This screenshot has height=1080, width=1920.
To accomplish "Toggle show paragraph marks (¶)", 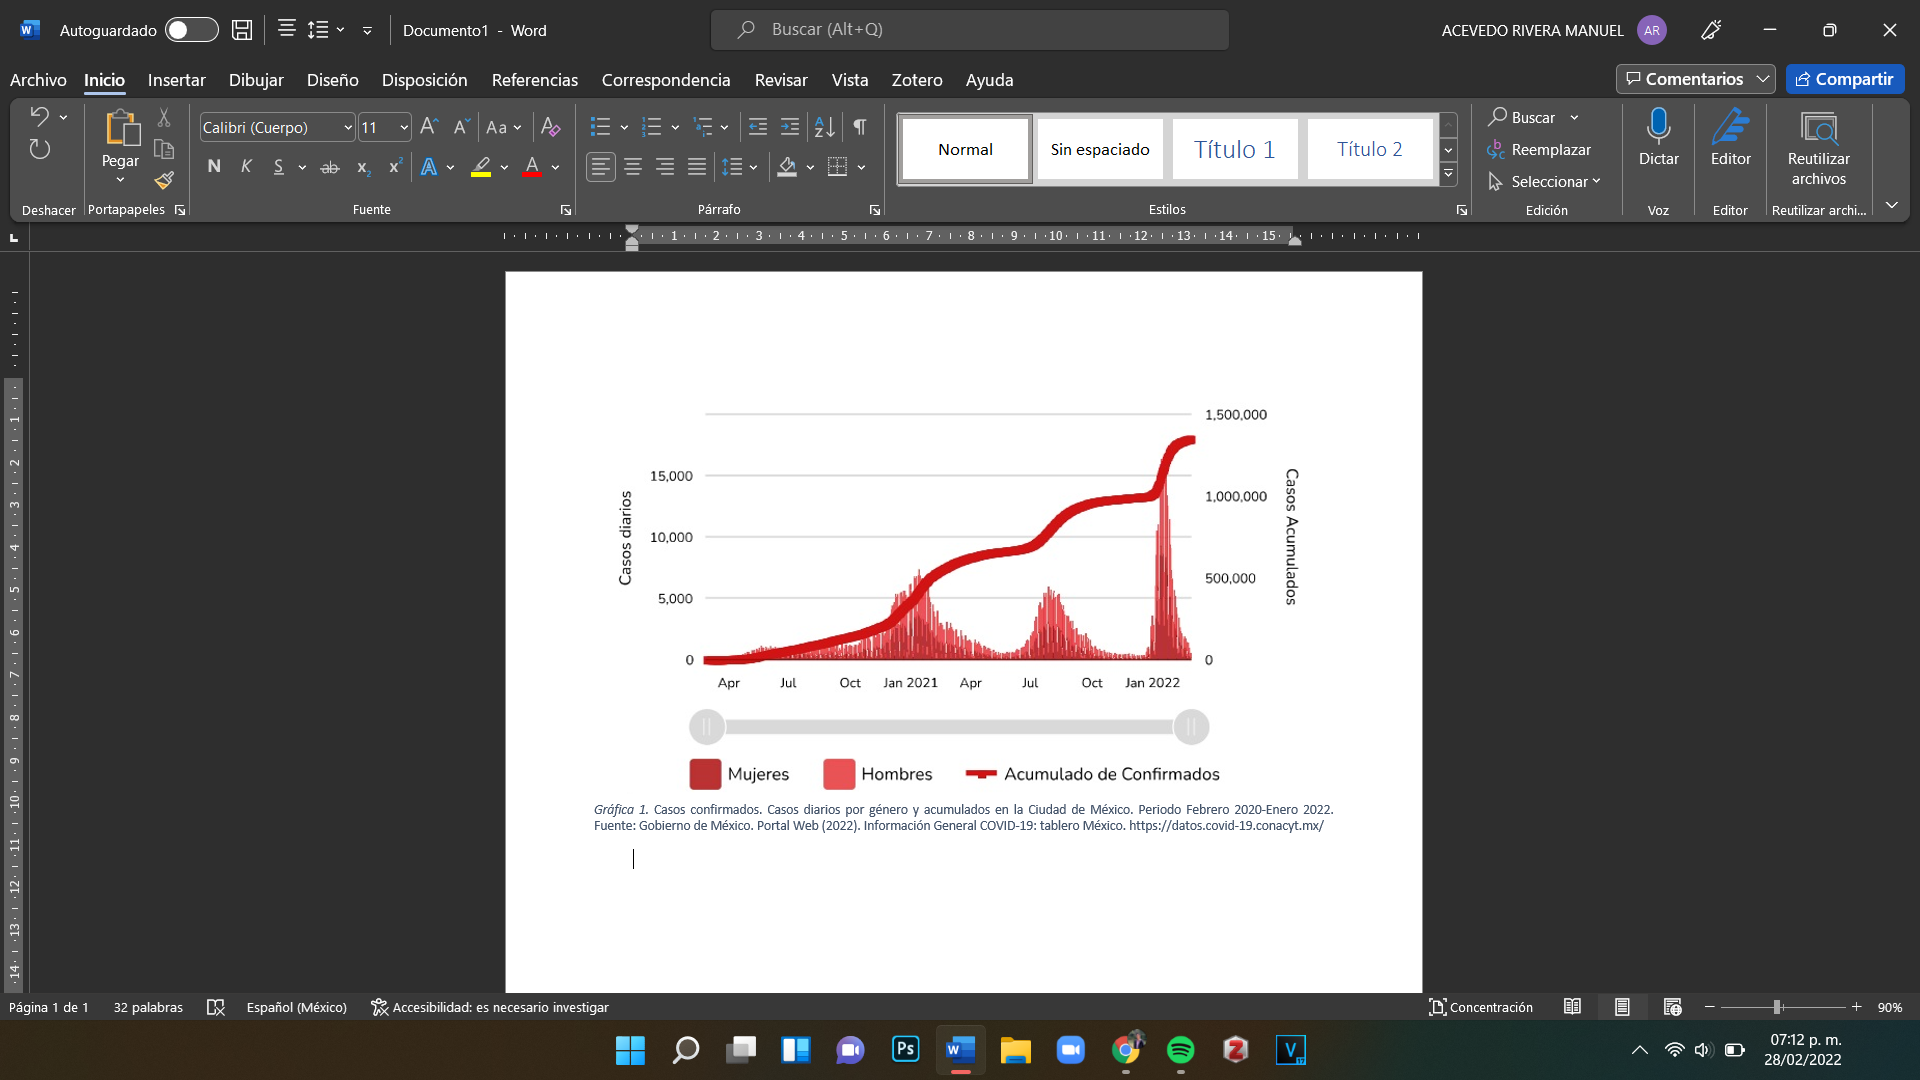I will pyautogui.click(x=860, y=127).
